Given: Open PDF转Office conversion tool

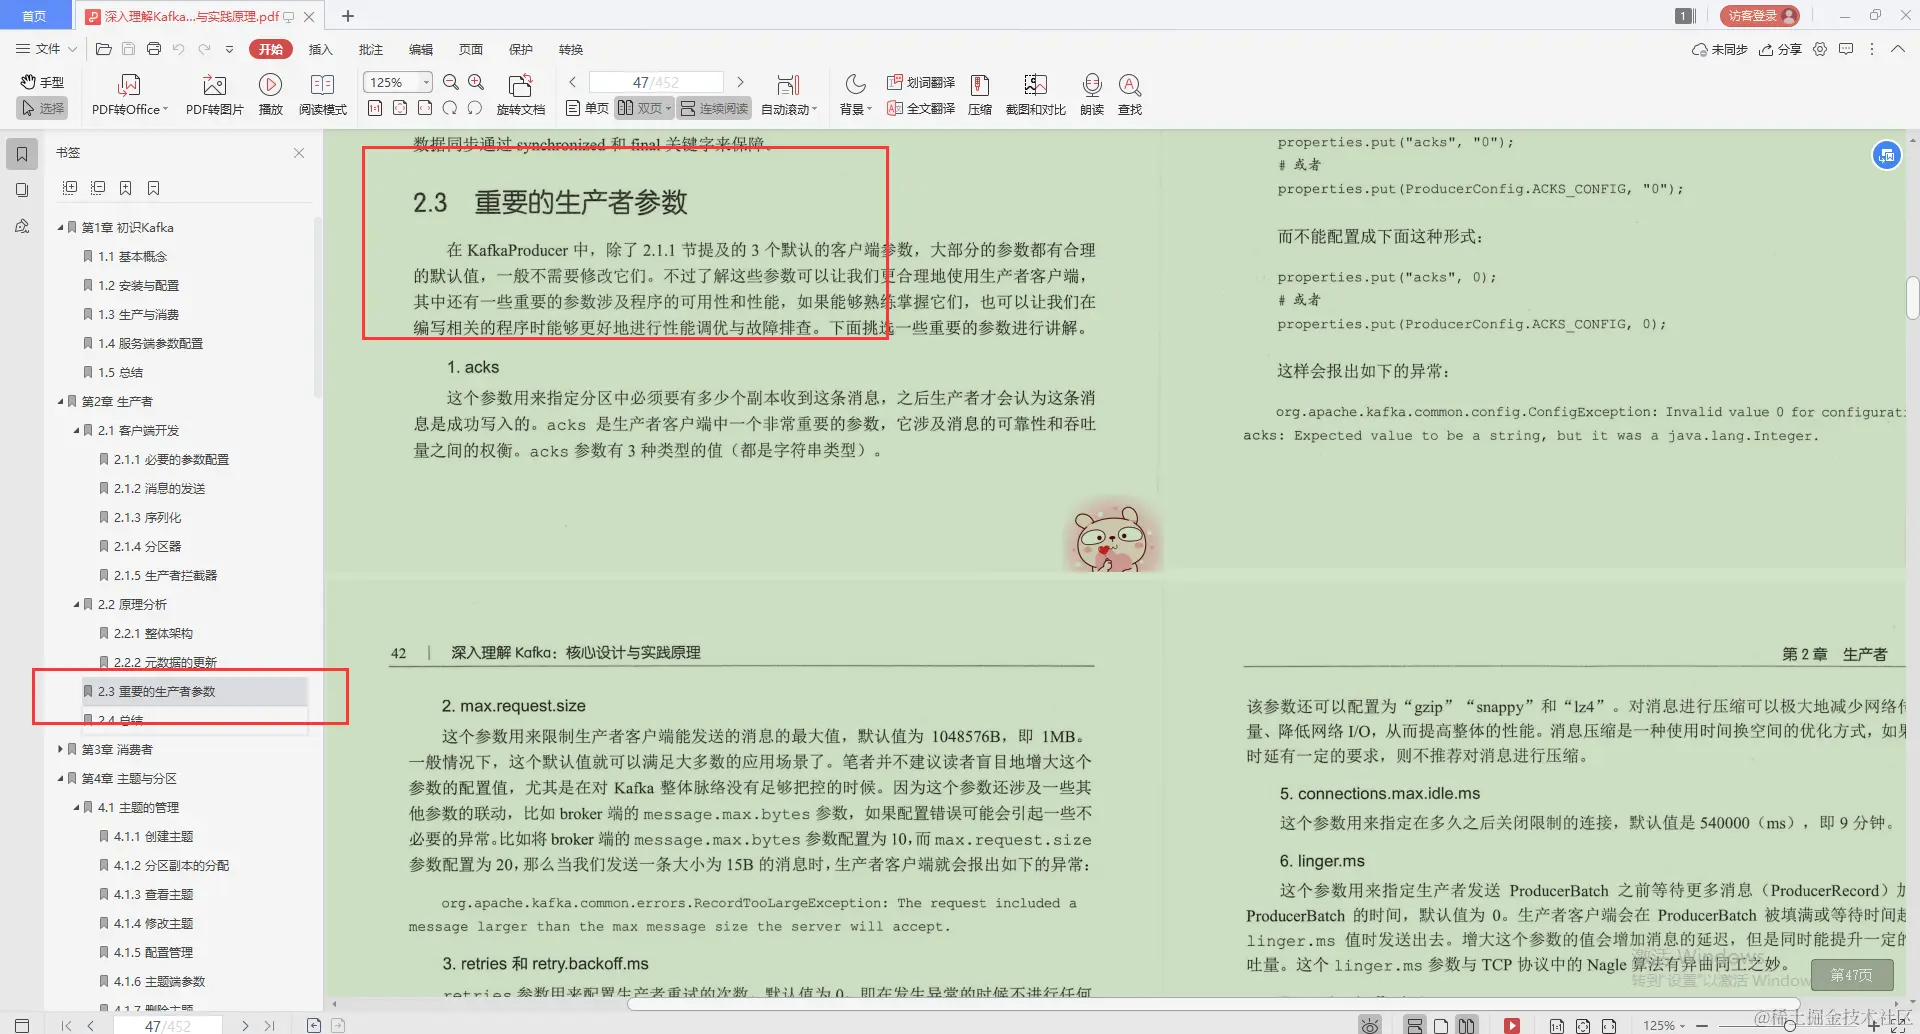Looking at the screenshot, I should 128,93.
